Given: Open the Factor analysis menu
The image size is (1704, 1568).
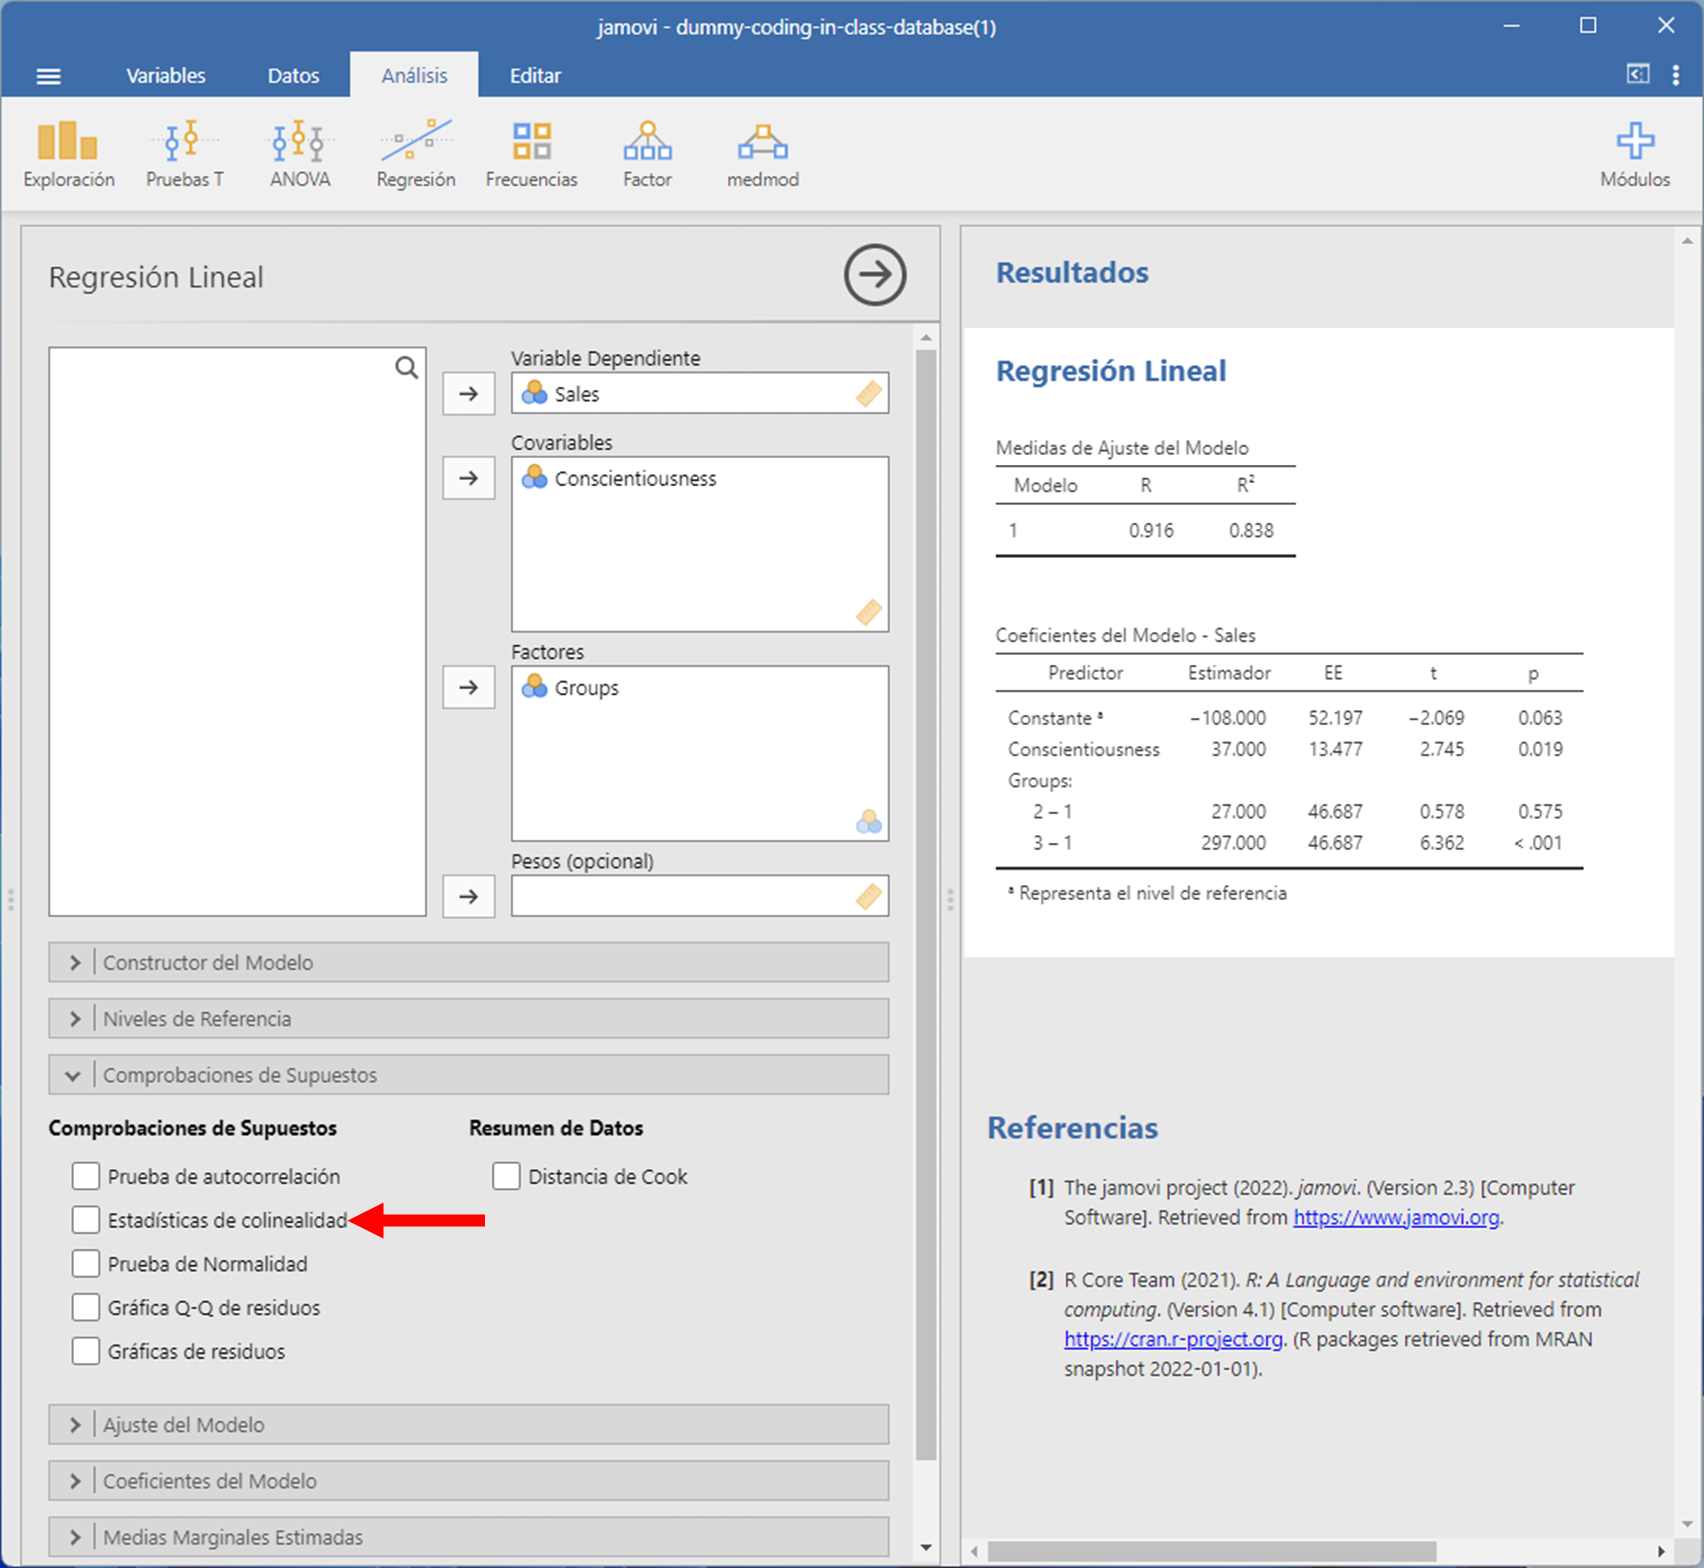Looking at the screenshot, I should coord(647,153).
